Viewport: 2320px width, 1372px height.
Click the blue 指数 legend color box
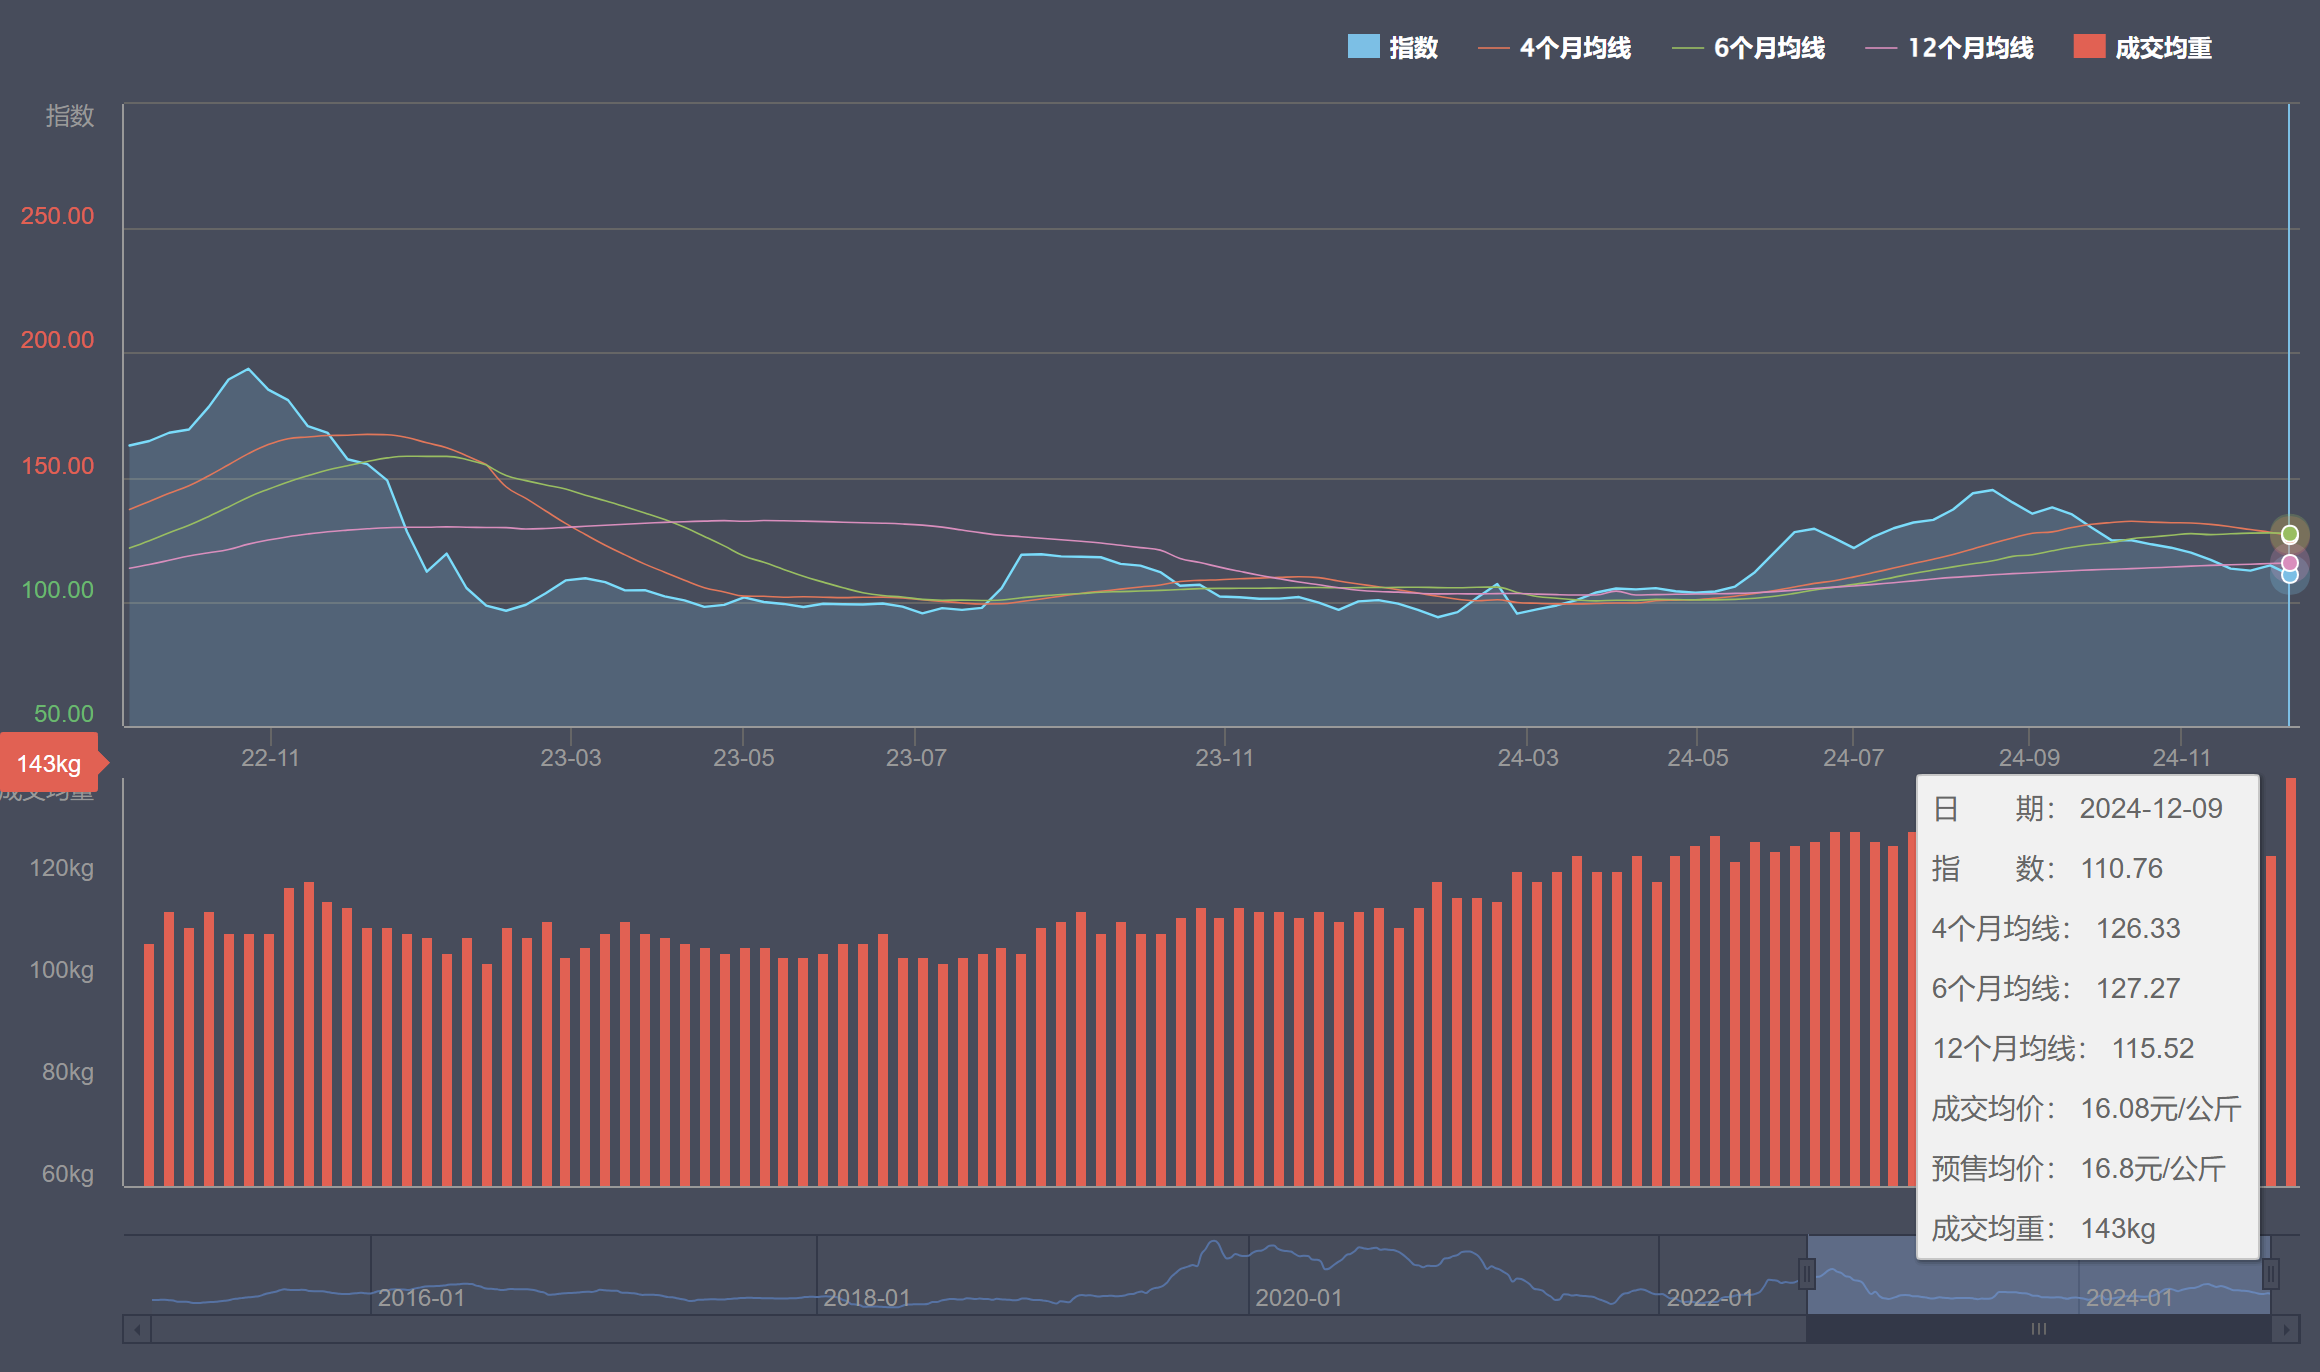coord(1364,46)
